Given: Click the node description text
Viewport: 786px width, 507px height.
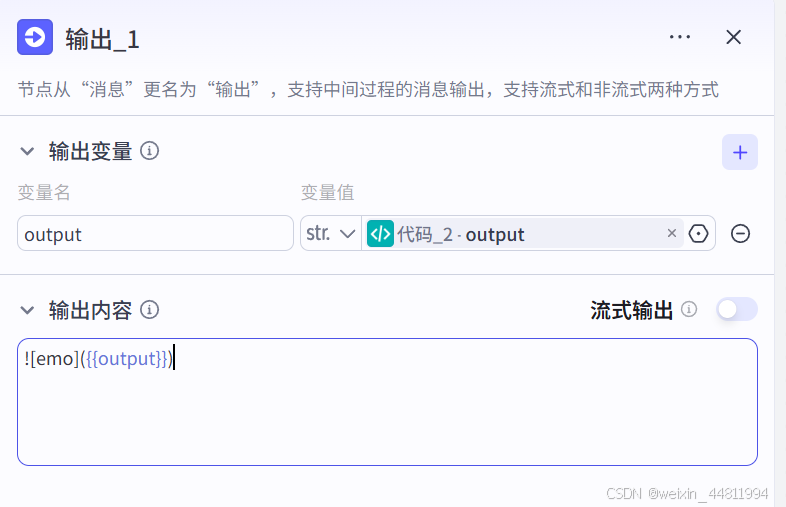Looking at the screenshot, I should (x=368, y=90).
